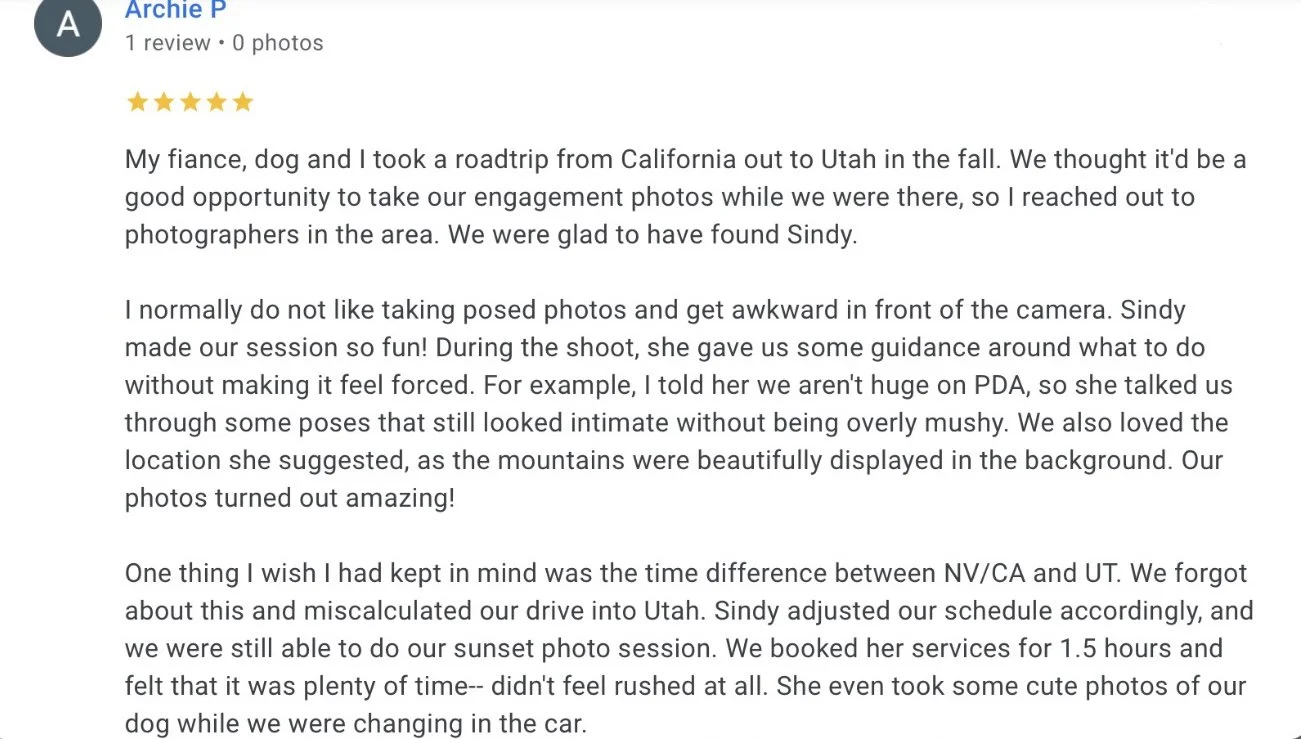Click the third star of the rating
This screenshot has height=739, width=1301.
[x=190, y=102]
